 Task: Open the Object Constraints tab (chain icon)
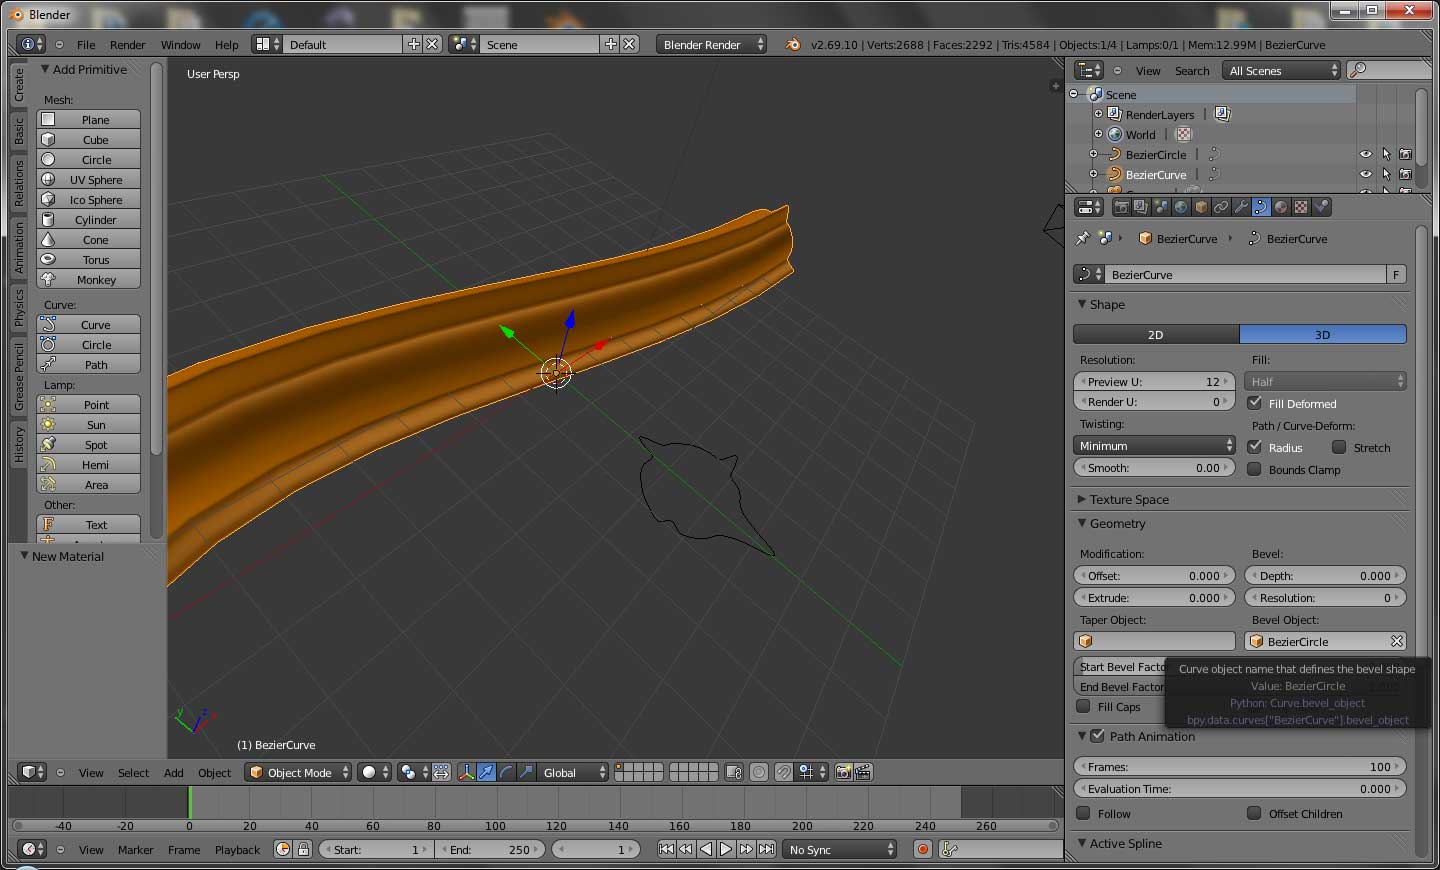1221,207
